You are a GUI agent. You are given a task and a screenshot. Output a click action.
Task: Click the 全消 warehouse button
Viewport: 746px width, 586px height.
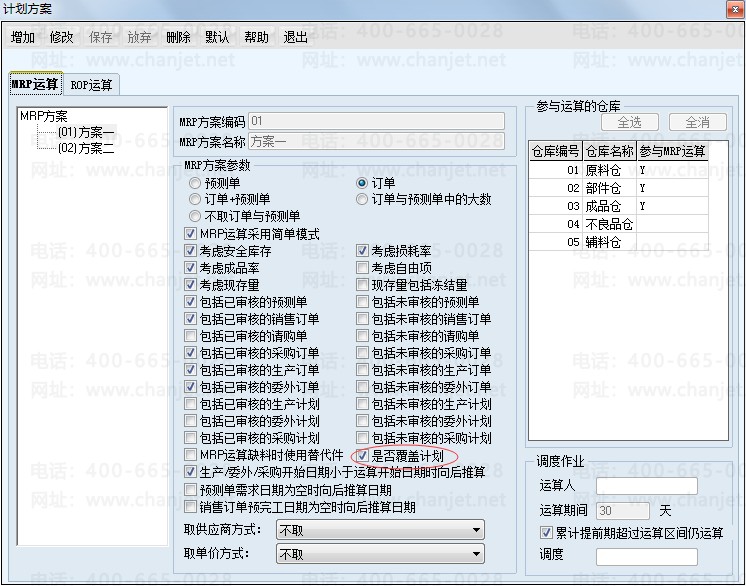[697, 122]
